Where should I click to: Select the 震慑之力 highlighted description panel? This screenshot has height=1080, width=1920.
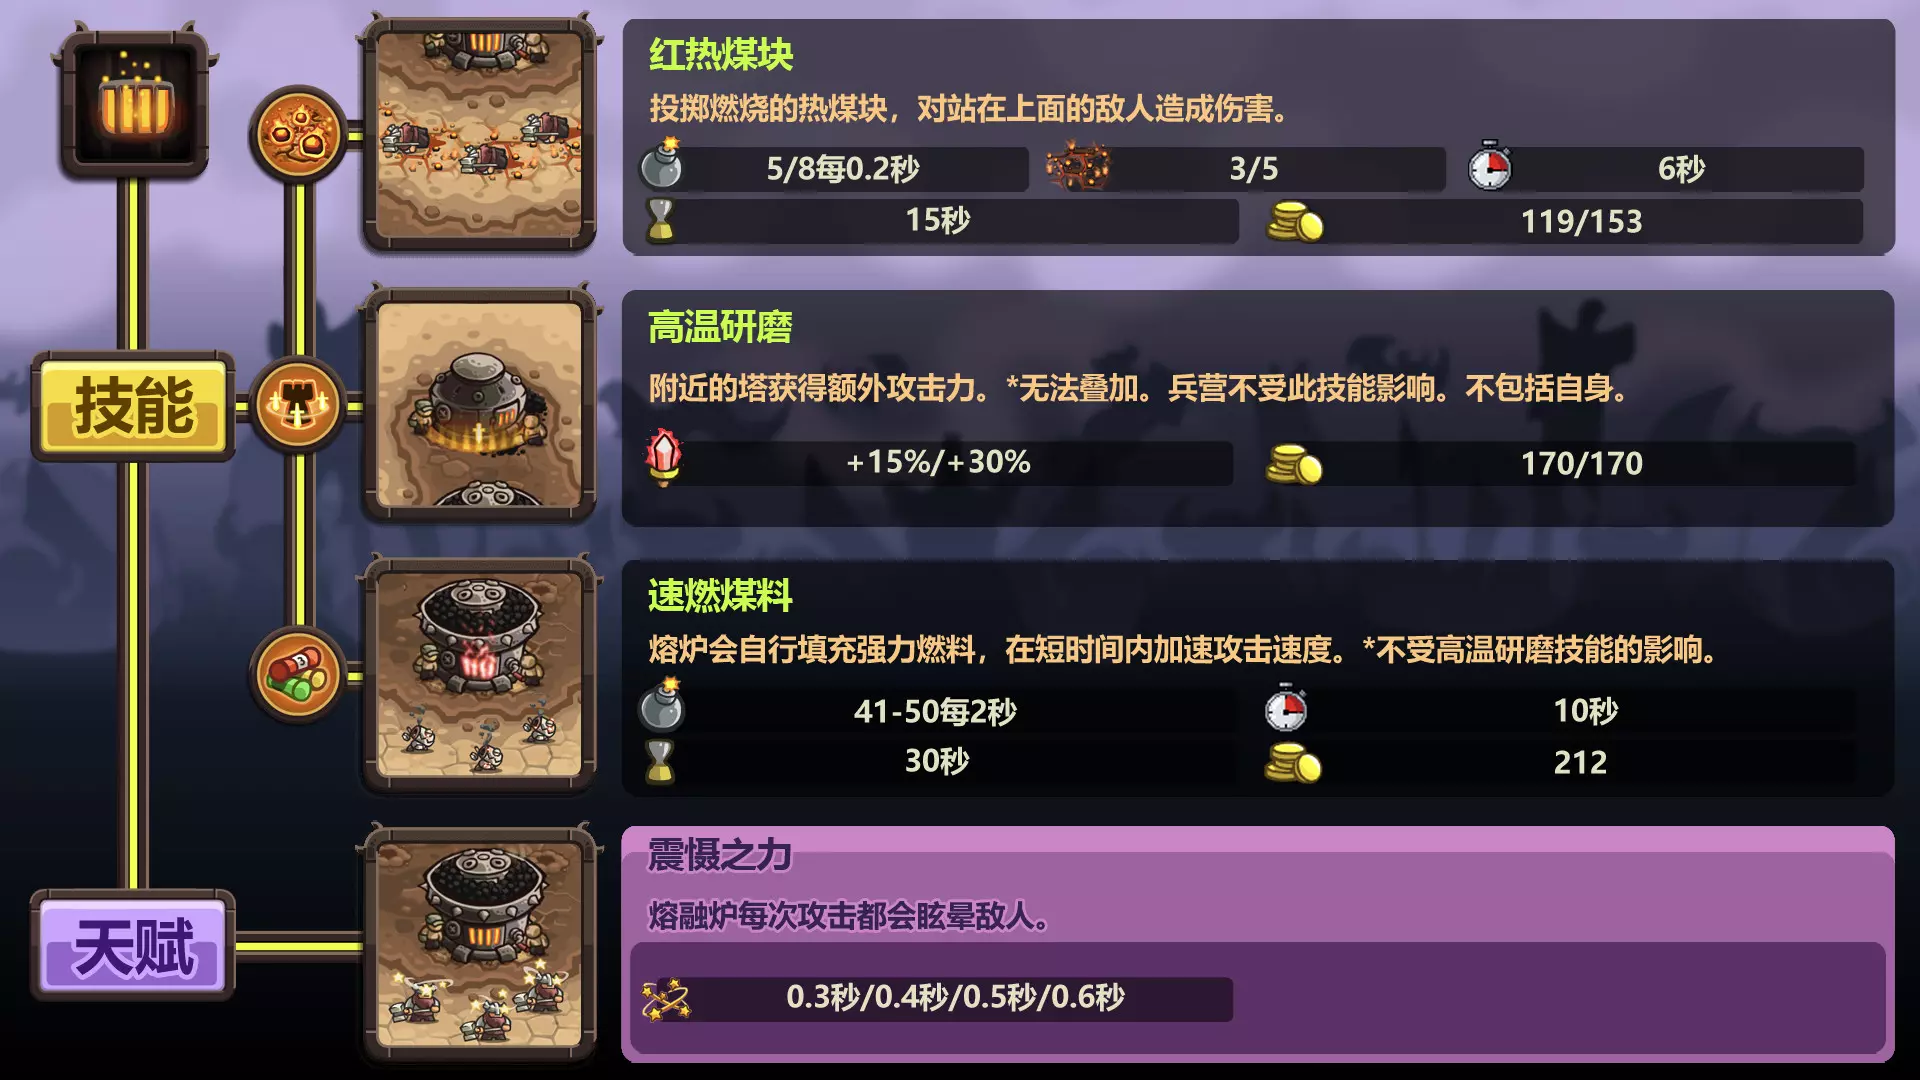coord(1258,944)
